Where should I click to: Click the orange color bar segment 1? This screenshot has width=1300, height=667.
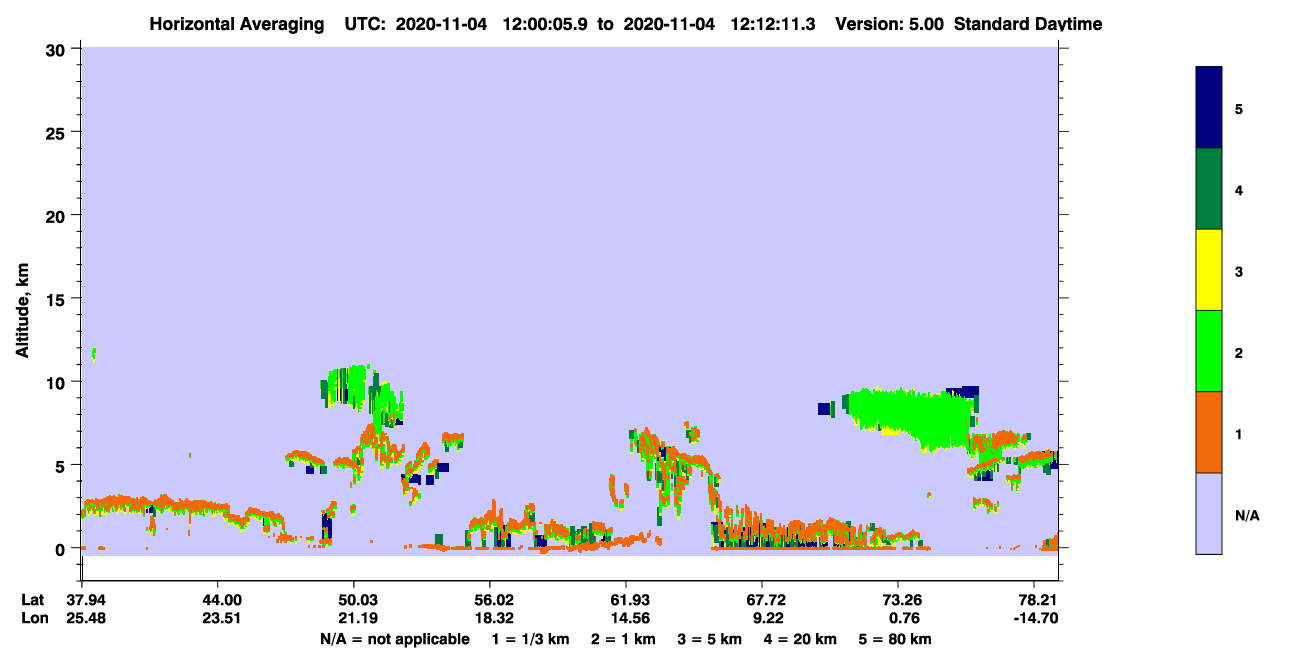pos(1209,432)
